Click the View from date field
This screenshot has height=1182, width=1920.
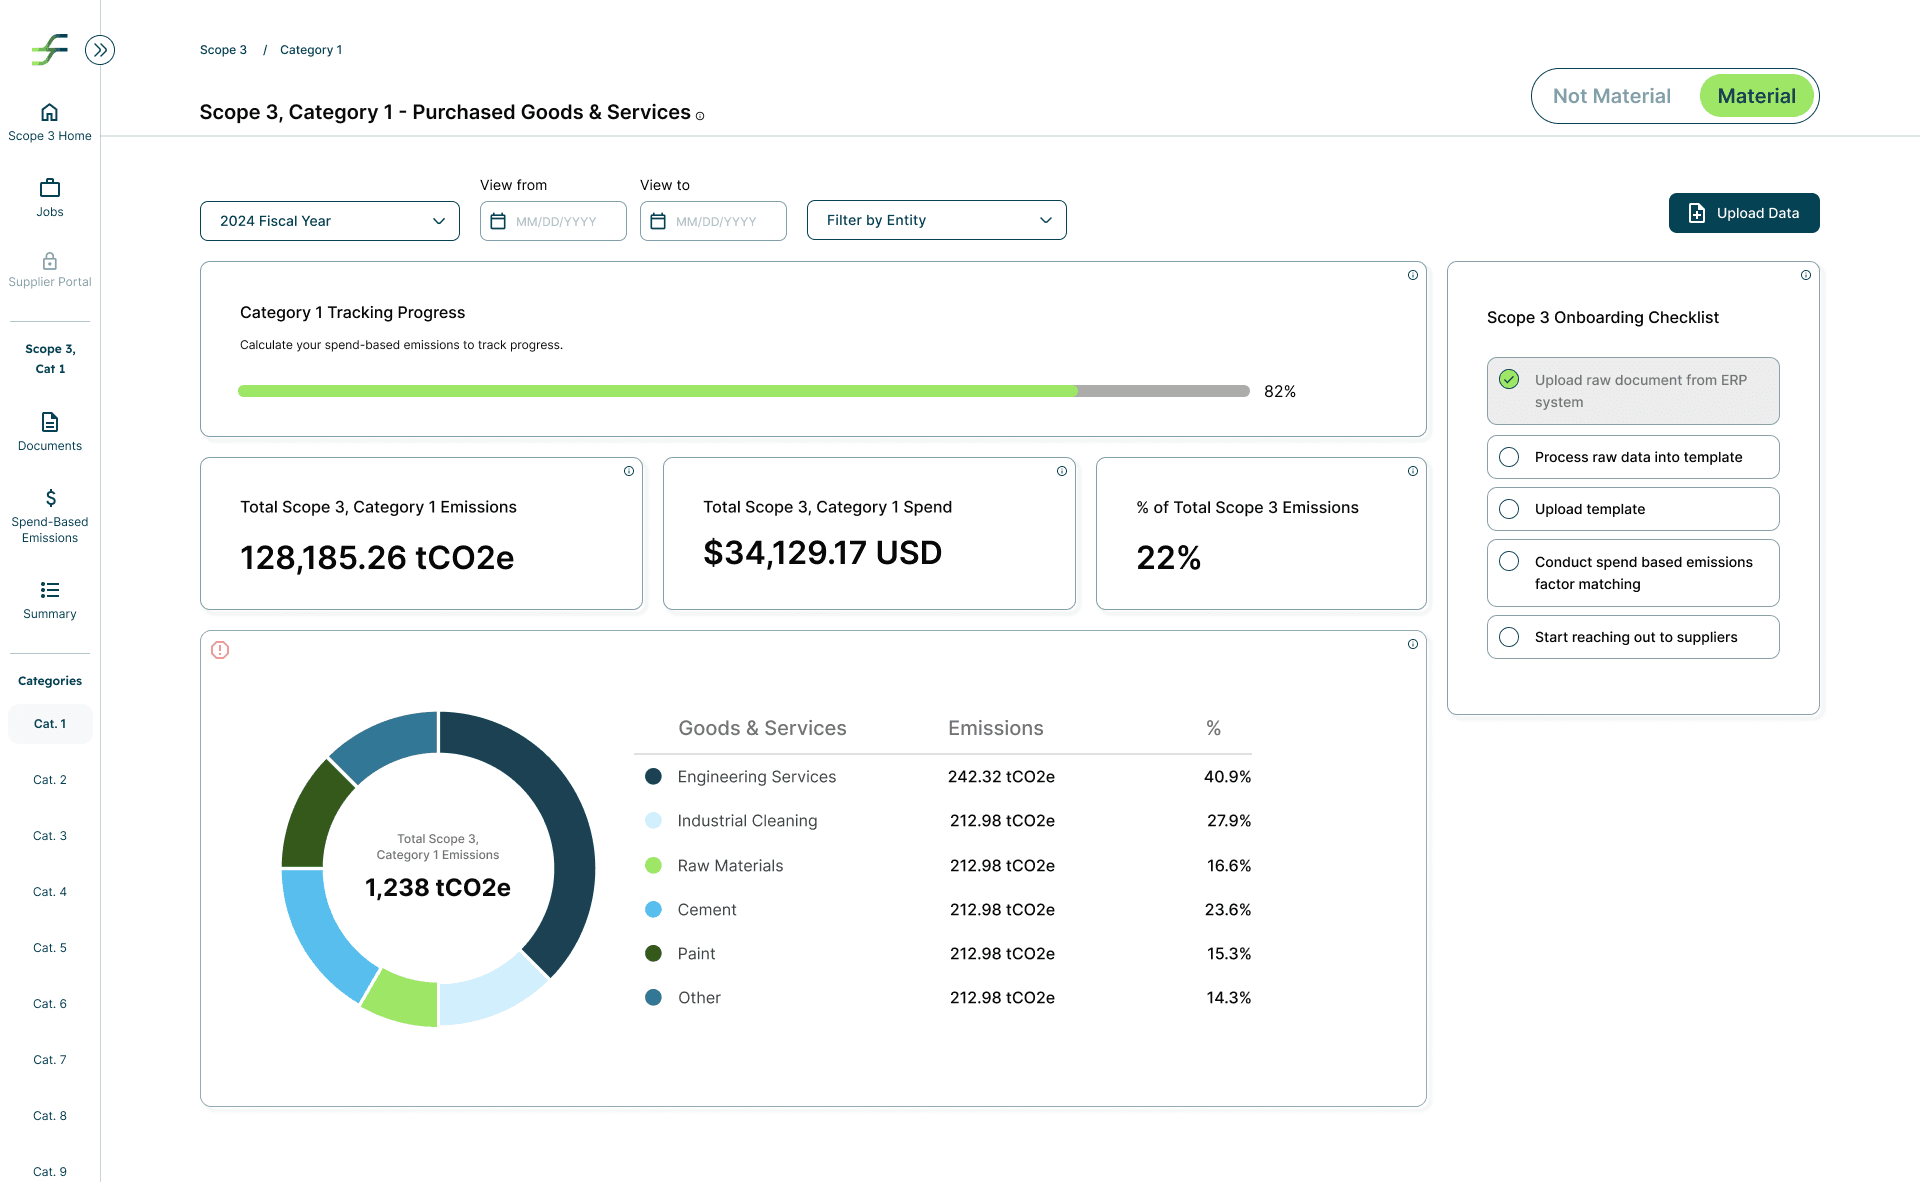[x=553, y=221]
